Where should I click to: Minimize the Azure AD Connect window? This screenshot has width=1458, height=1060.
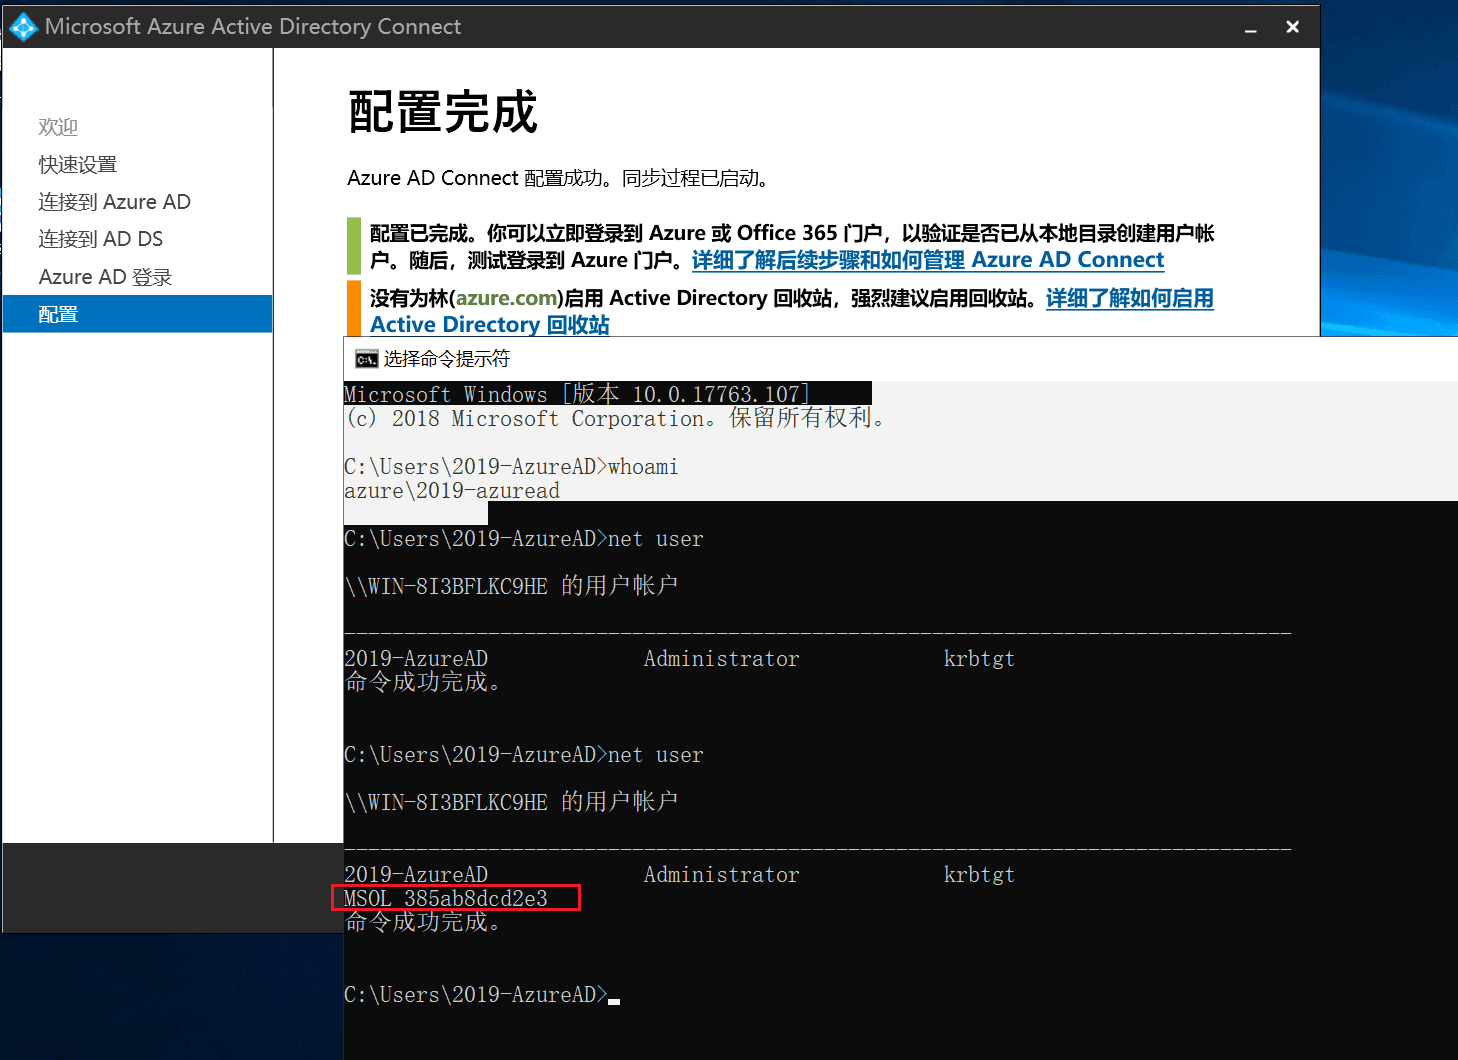(x=1250, y=28)
